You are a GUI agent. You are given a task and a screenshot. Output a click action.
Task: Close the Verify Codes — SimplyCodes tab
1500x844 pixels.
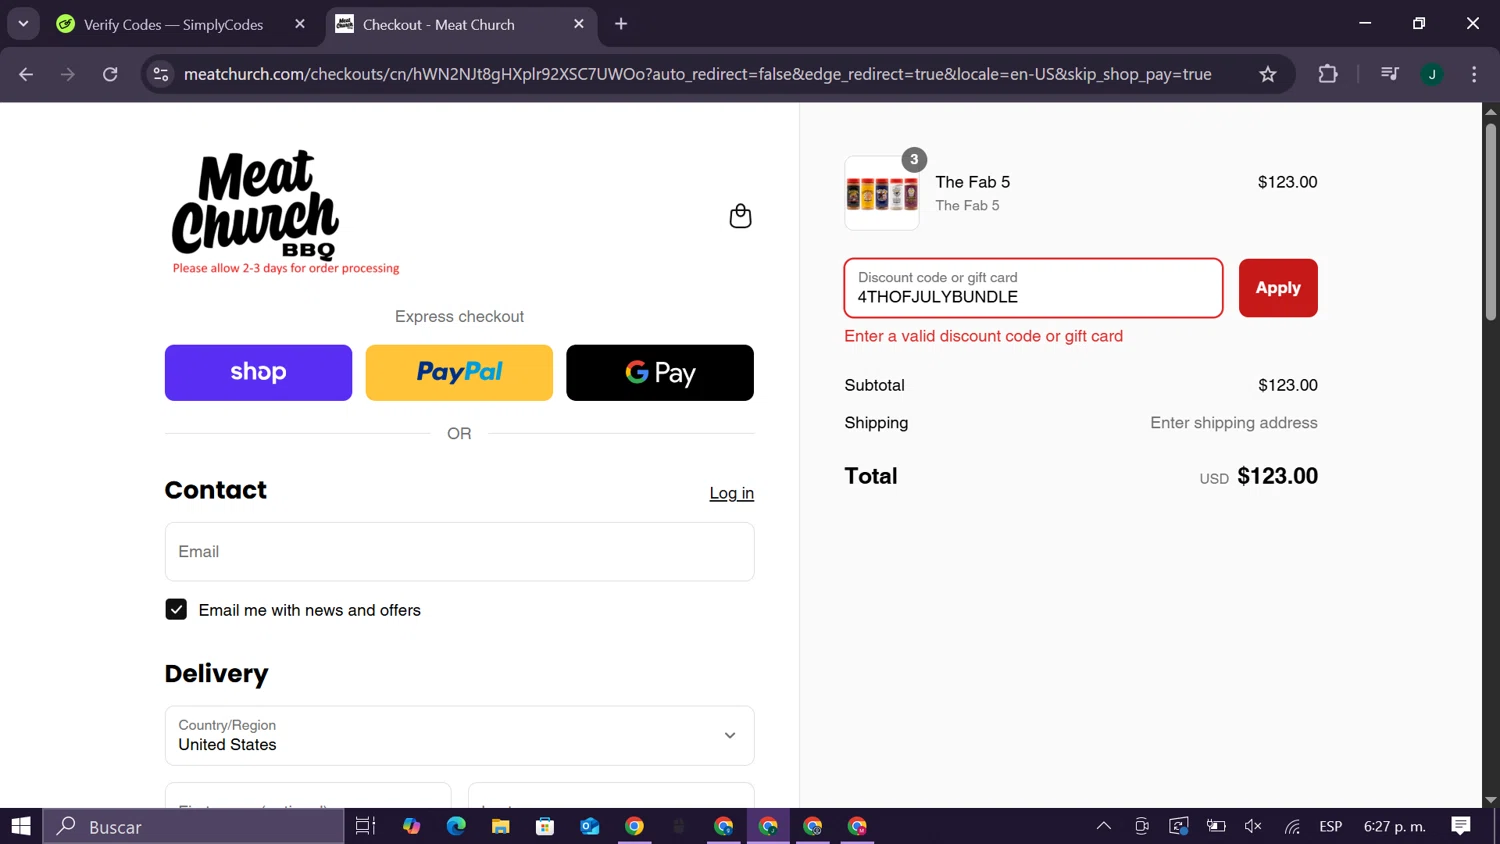[x=300, y=24]
